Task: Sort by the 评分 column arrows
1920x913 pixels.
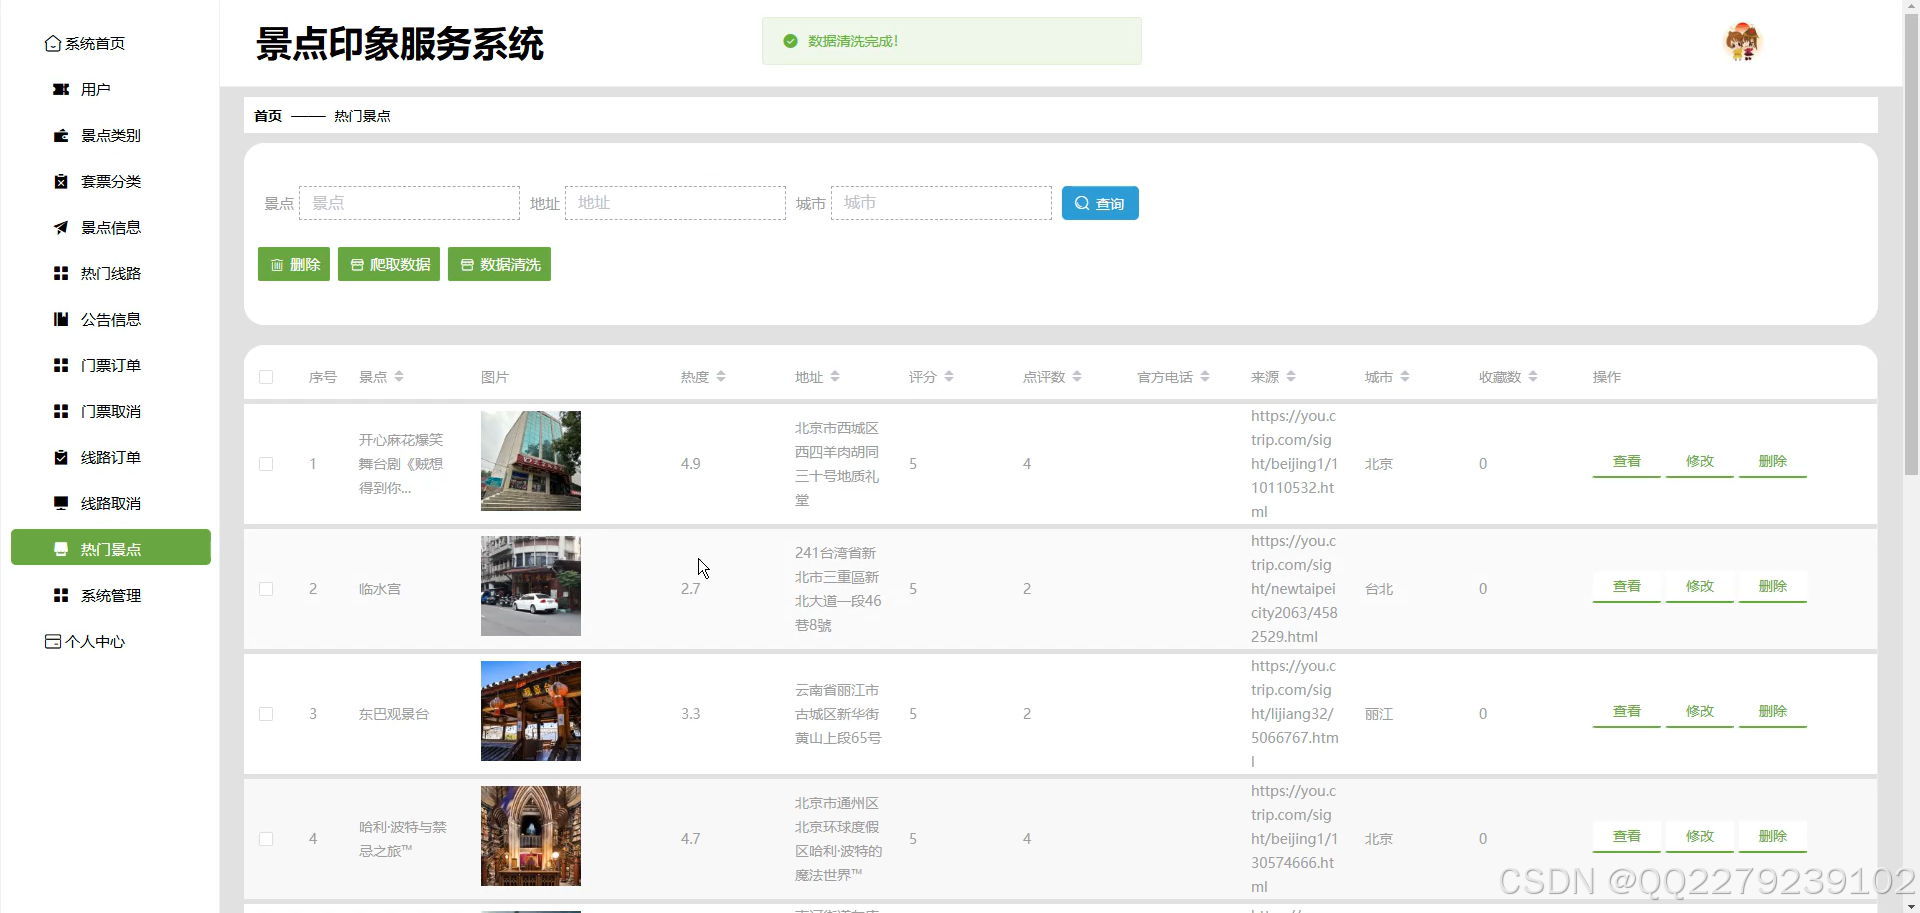Action: tap(949, 377)
